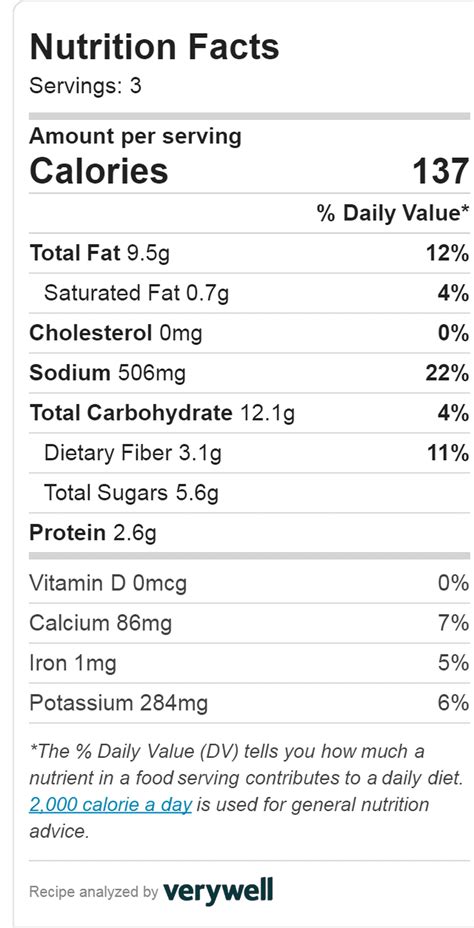Click the Calcium 86mg row

tap(249, 623)
